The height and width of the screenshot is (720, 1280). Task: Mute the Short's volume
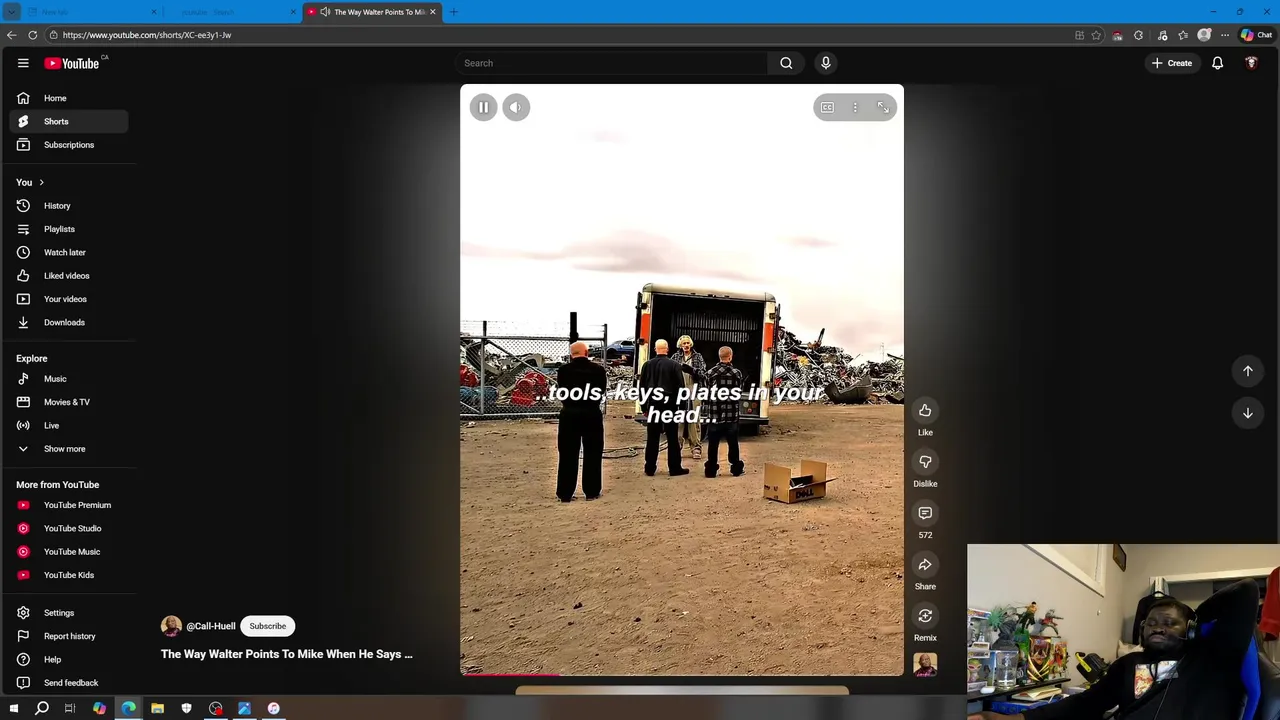click(x=516, y=107)
